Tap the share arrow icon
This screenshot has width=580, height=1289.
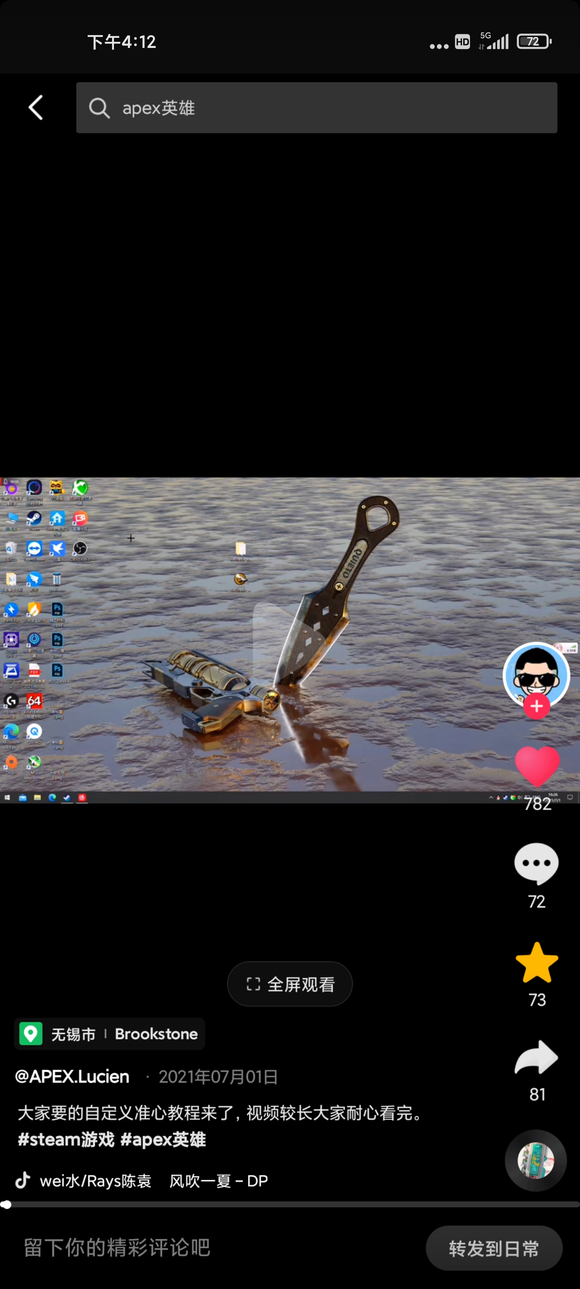click(x=537, y=1058)
